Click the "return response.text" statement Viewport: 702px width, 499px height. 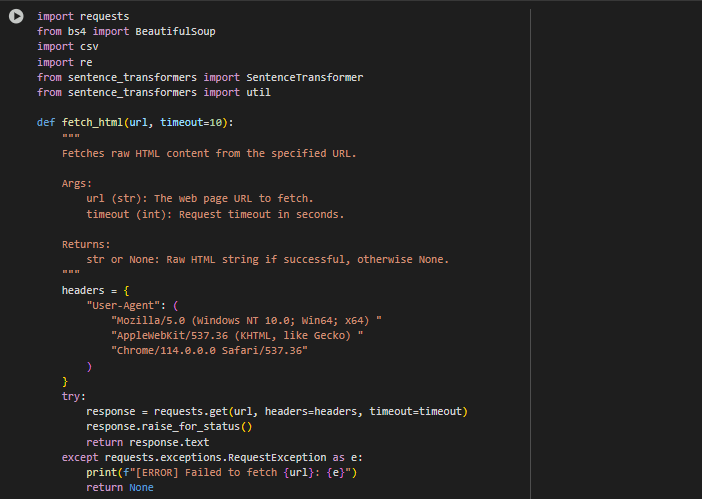point(148,442)
